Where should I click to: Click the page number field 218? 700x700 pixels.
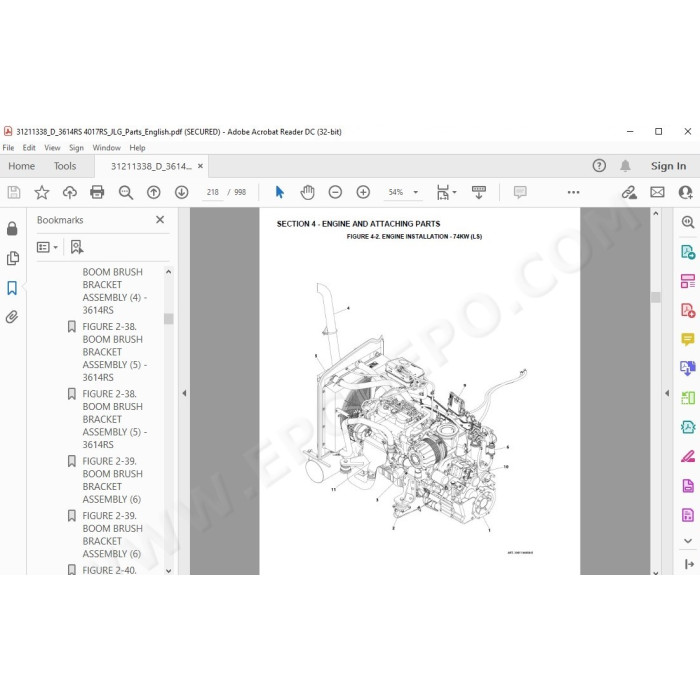point(212,192)
